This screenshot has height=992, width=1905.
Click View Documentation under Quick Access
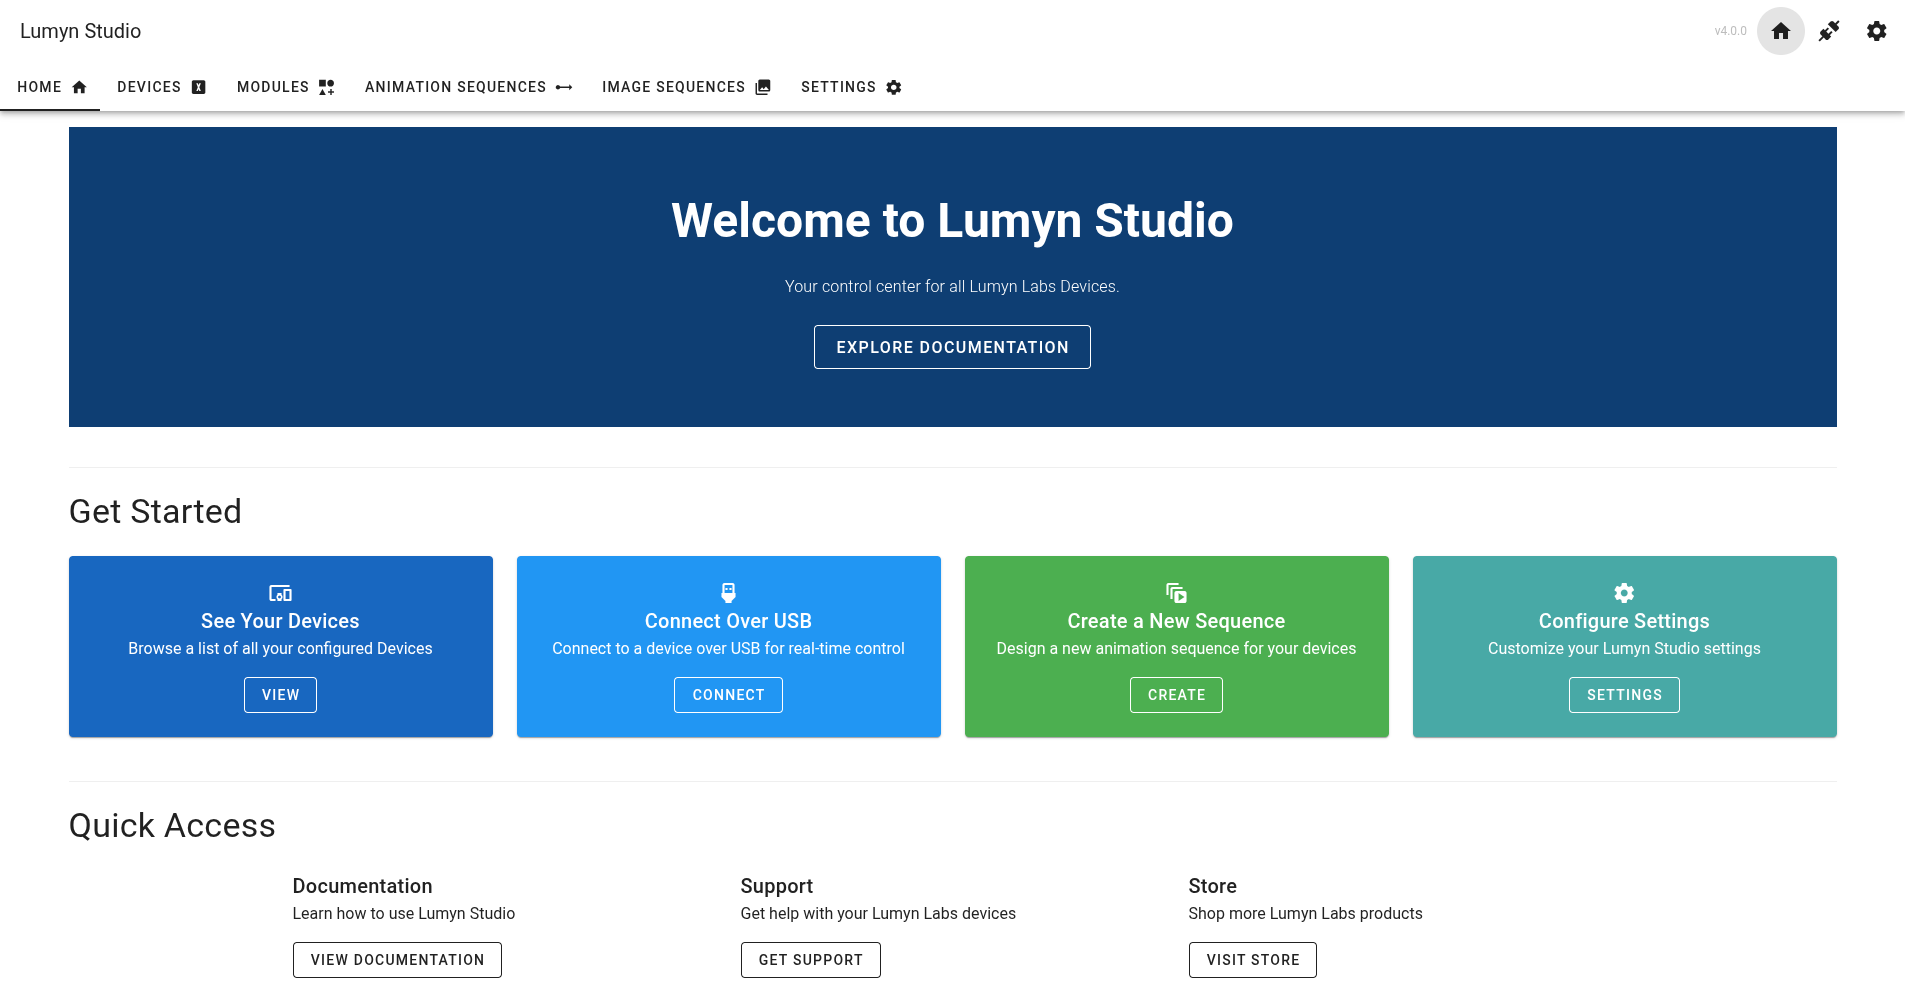point(397,959)
